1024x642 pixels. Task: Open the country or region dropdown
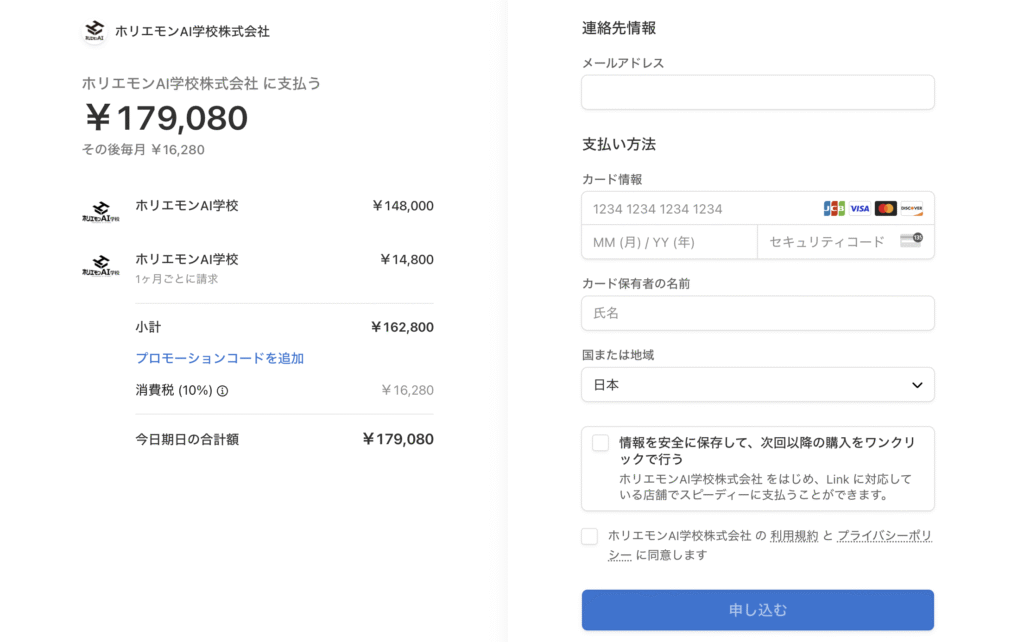pos(758,385)
